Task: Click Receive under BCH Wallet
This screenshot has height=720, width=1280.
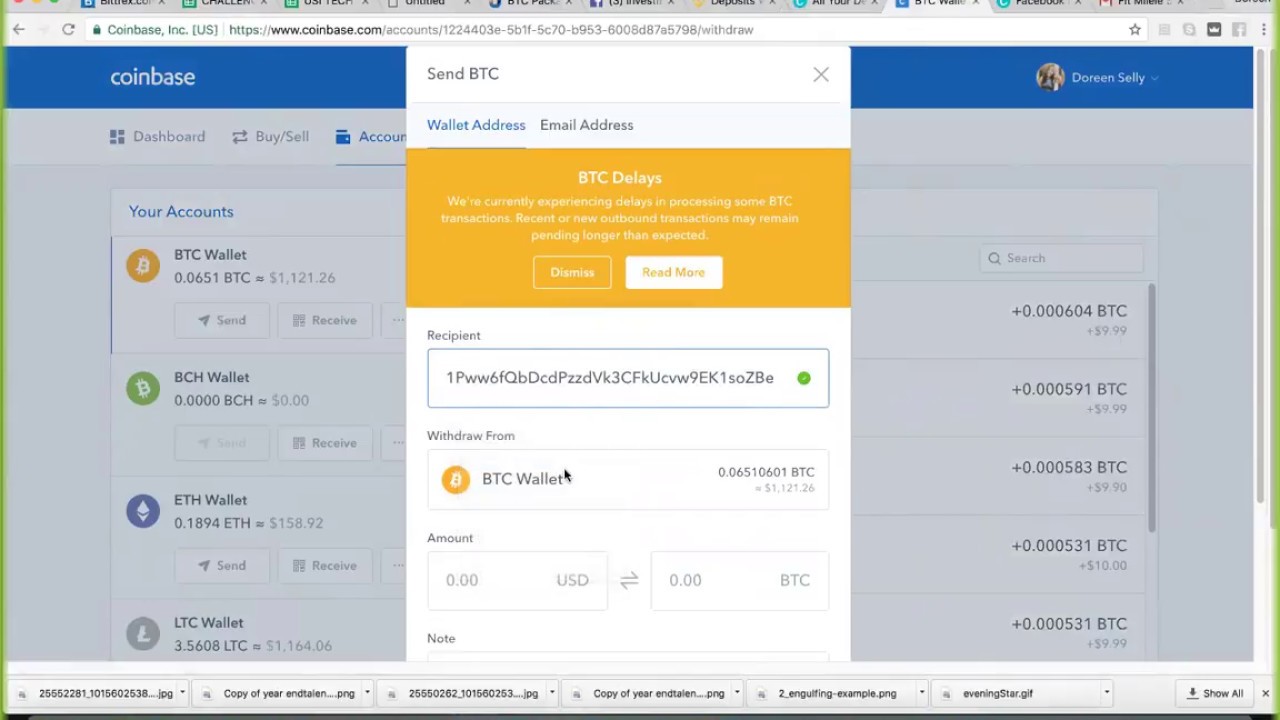Action: coord(325,443)
